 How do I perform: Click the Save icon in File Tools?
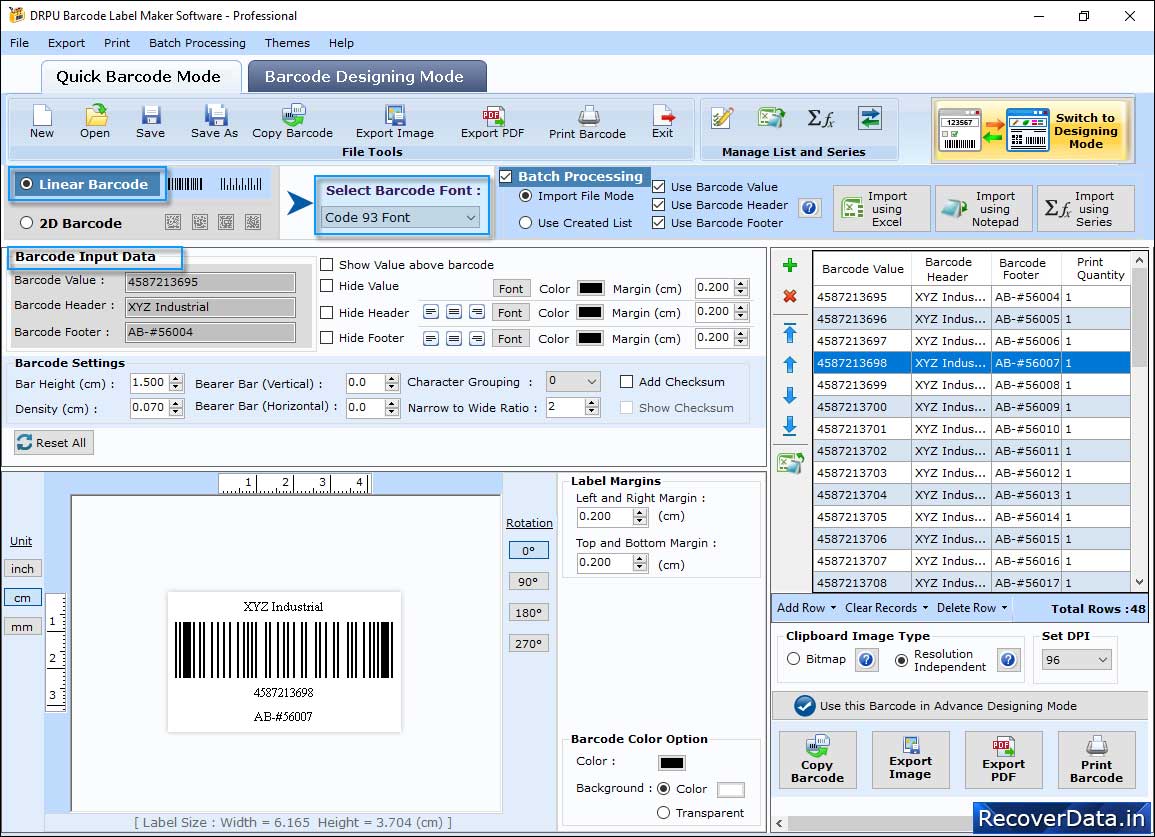(150, 122)
